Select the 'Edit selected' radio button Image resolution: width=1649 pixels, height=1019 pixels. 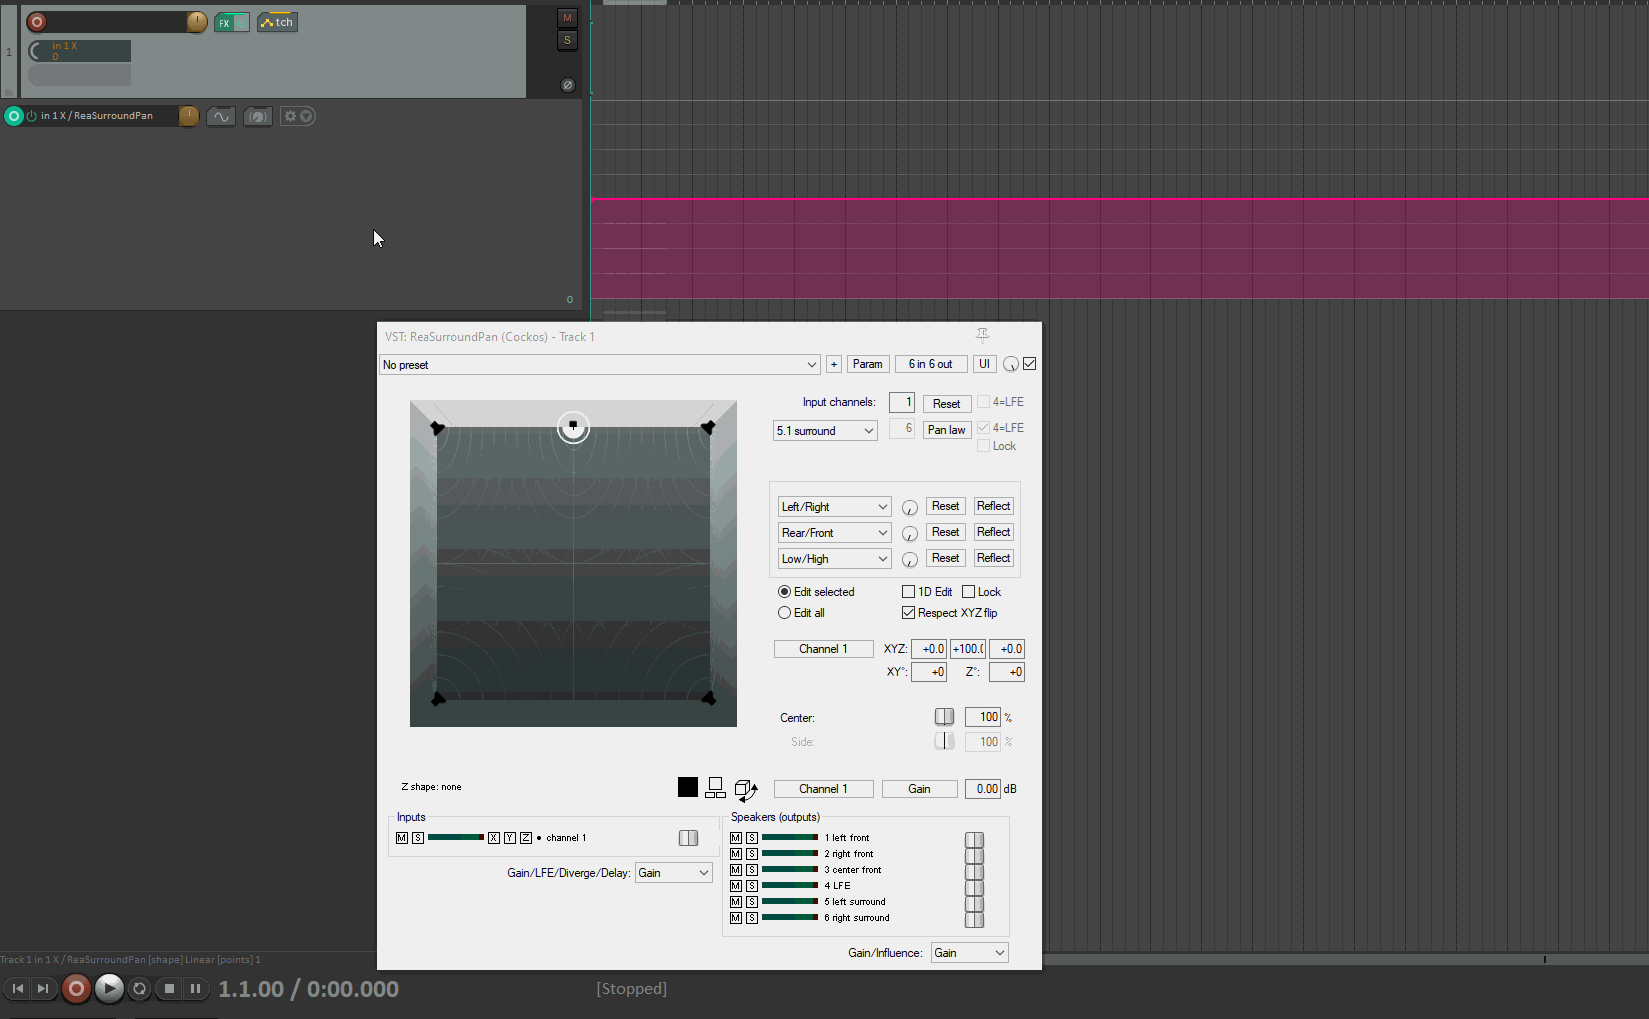(x=784, y=592)
